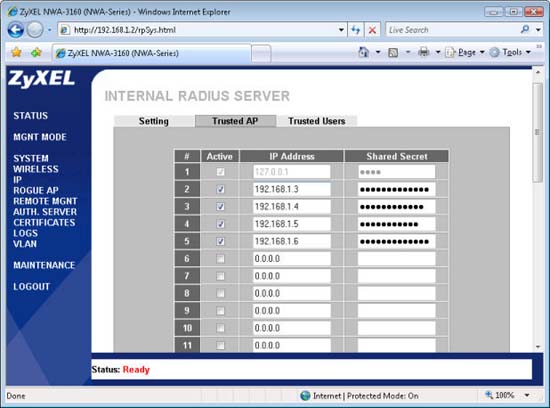Select the Trusted AP tab
The image size is (550, 408).
point(235,121)
